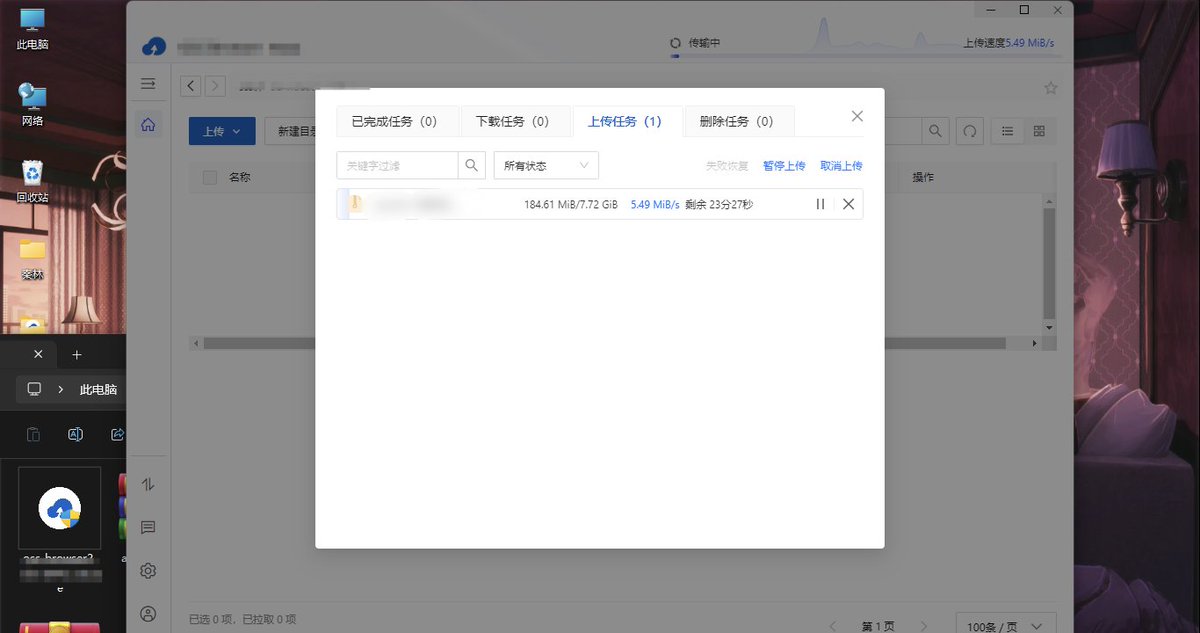Image resolution: width=1200 pixels, height=633 pixels.
Task: Open search with the magnifier icon
Action: point(935,131)
